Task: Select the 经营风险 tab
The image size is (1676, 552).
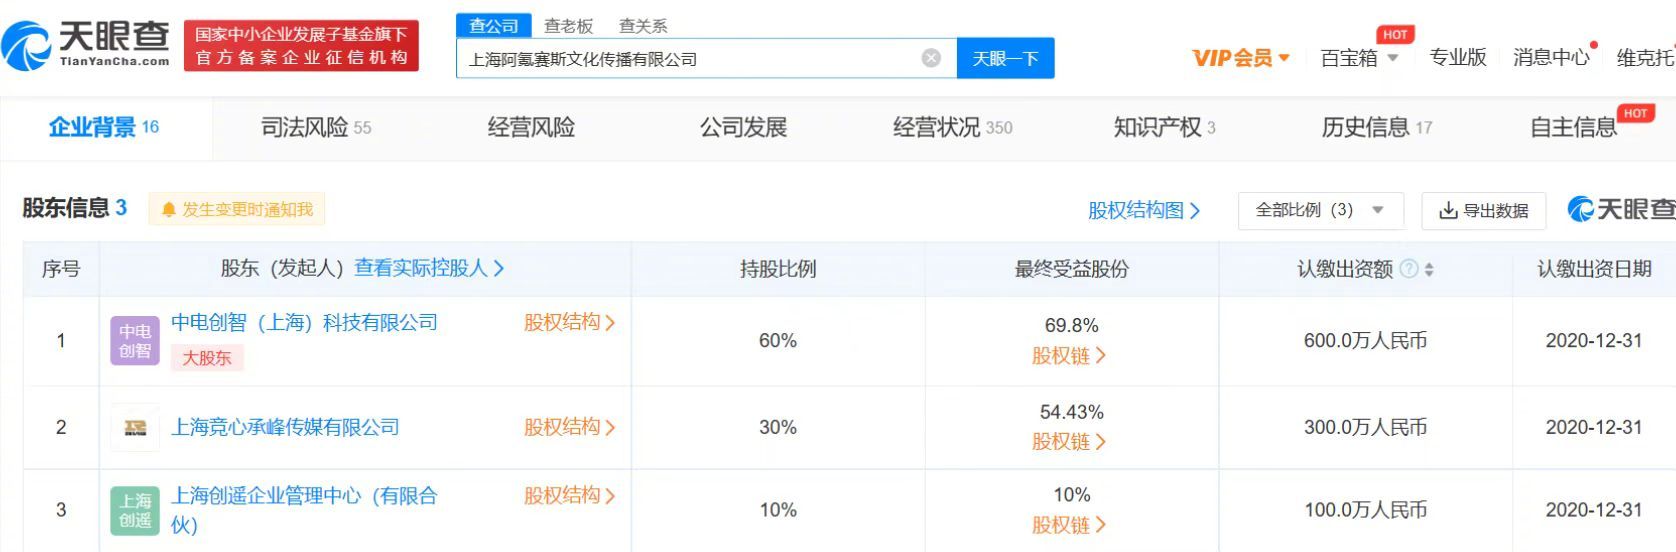Action: (531, 127)
